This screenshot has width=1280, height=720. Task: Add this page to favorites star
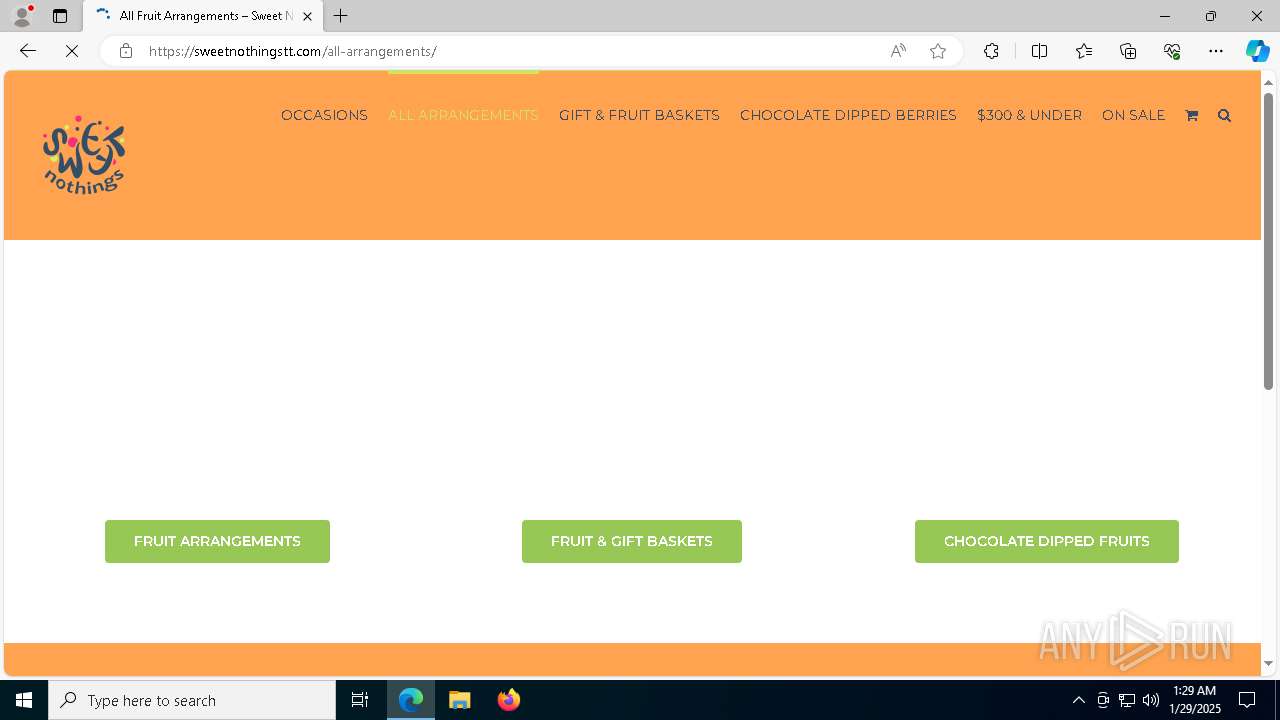click(x=938, y=51)
